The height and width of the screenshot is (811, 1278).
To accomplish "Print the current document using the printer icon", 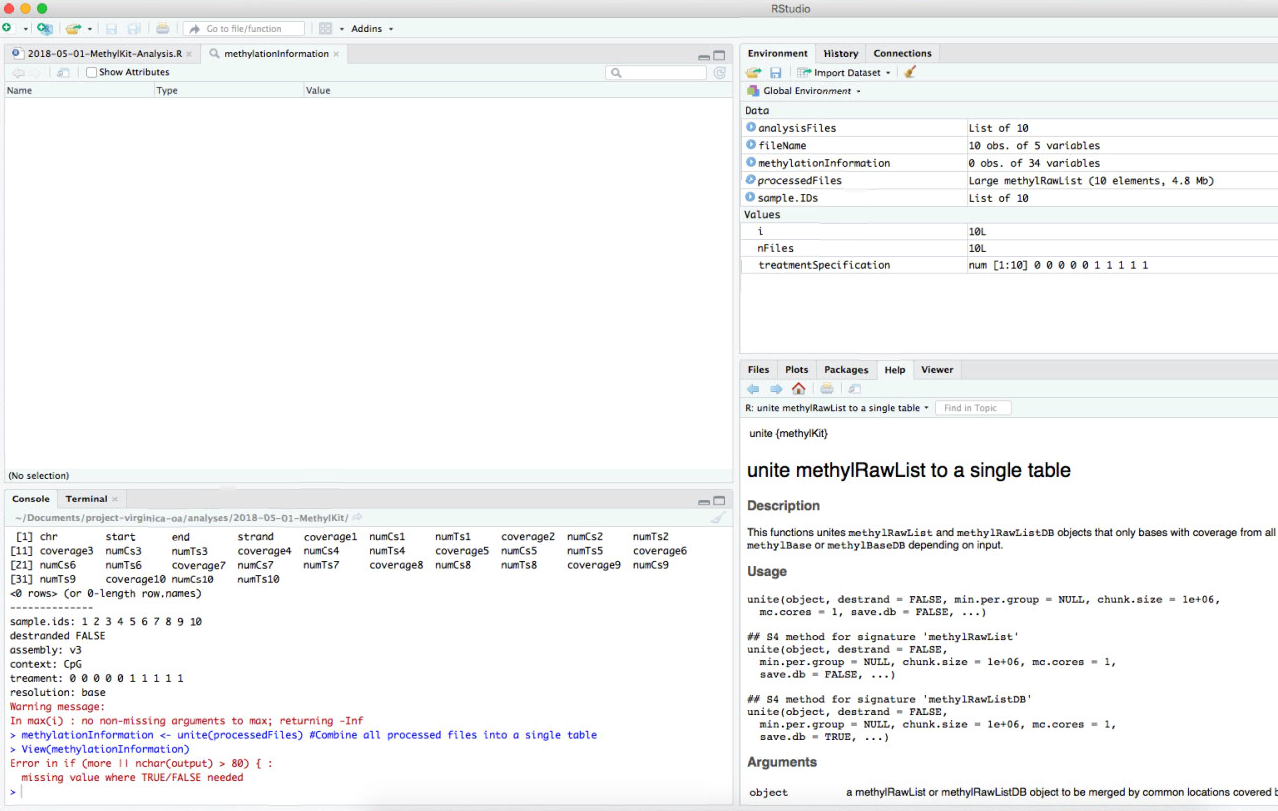I will pos(162,28).
